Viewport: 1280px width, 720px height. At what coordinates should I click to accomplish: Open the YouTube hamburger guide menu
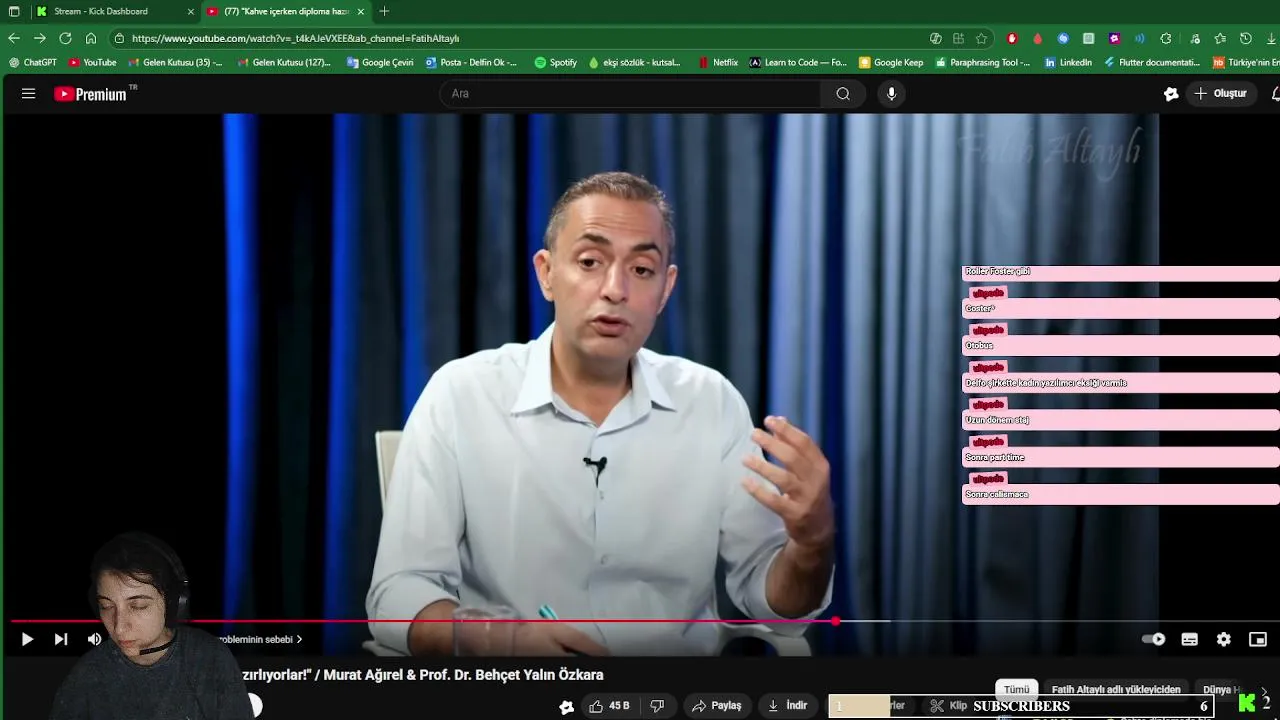click(28, 94)
